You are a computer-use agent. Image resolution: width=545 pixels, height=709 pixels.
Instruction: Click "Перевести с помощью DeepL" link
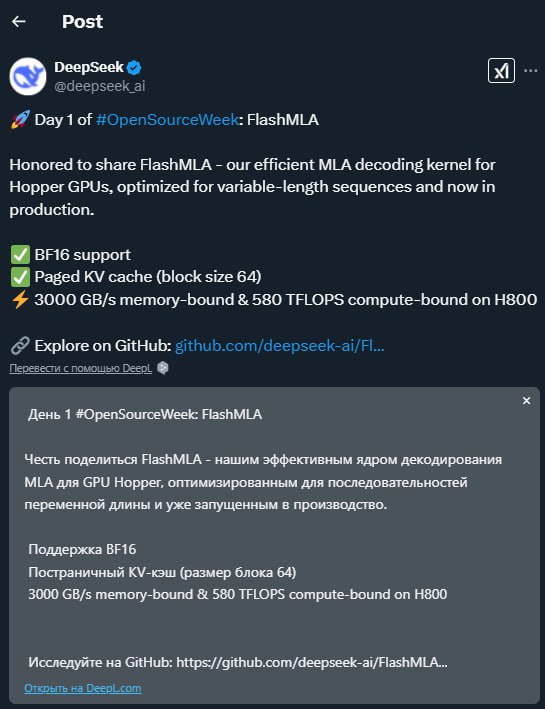click(81, 369)
